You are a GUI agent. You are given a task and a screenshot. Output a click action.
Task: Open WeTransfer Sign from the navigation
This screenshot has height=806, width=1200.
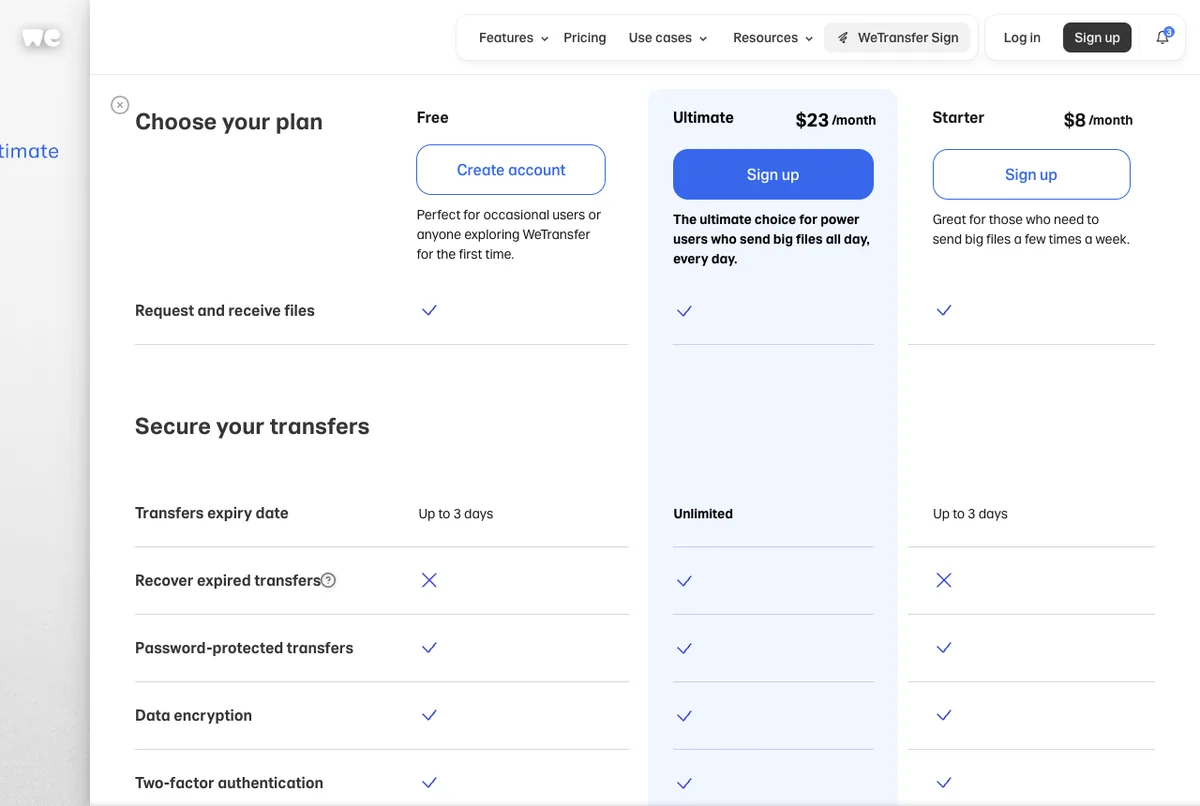[x=897, y=38]
